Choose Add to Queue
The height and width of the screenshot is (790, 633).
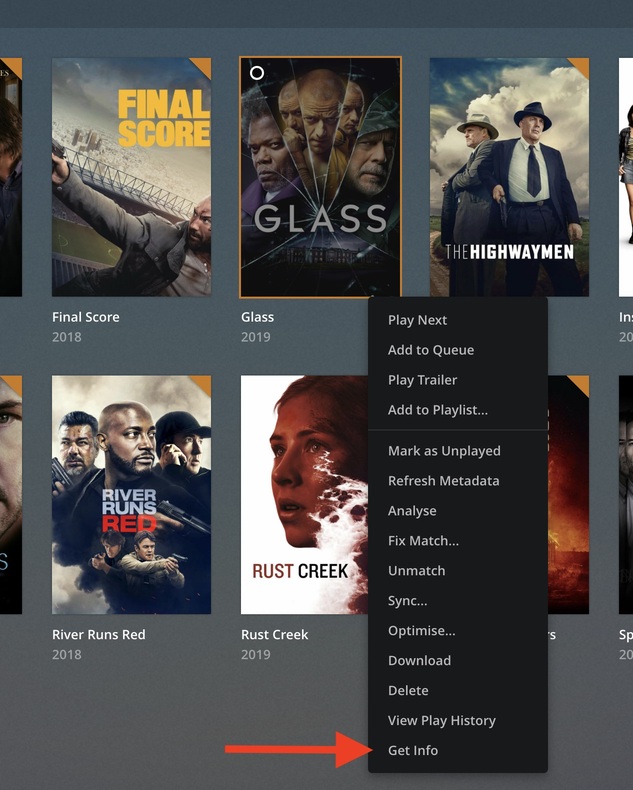click(431, 350)
